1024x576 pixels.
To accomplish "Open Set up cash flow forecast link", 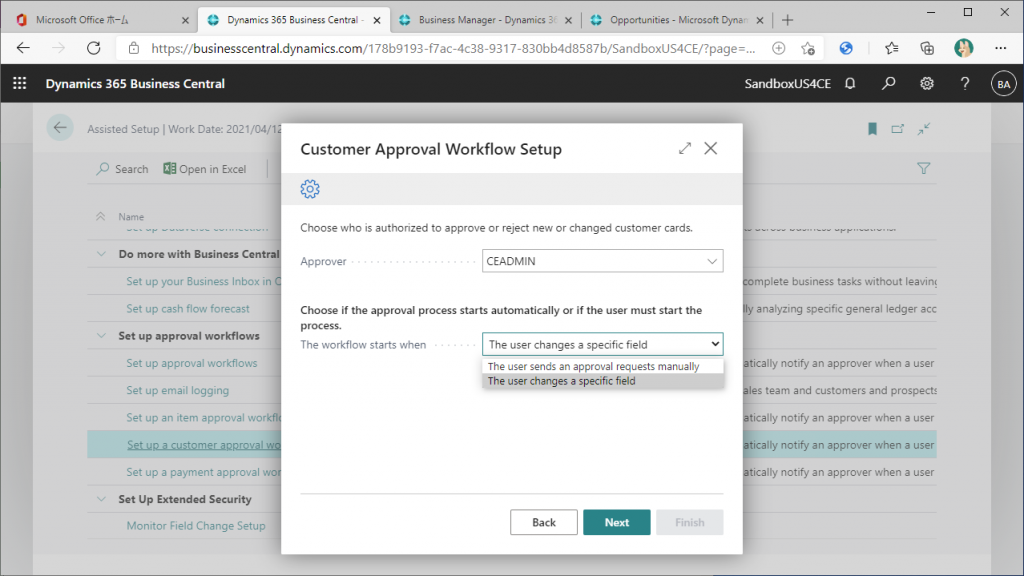I will click(x=188, y=309).
